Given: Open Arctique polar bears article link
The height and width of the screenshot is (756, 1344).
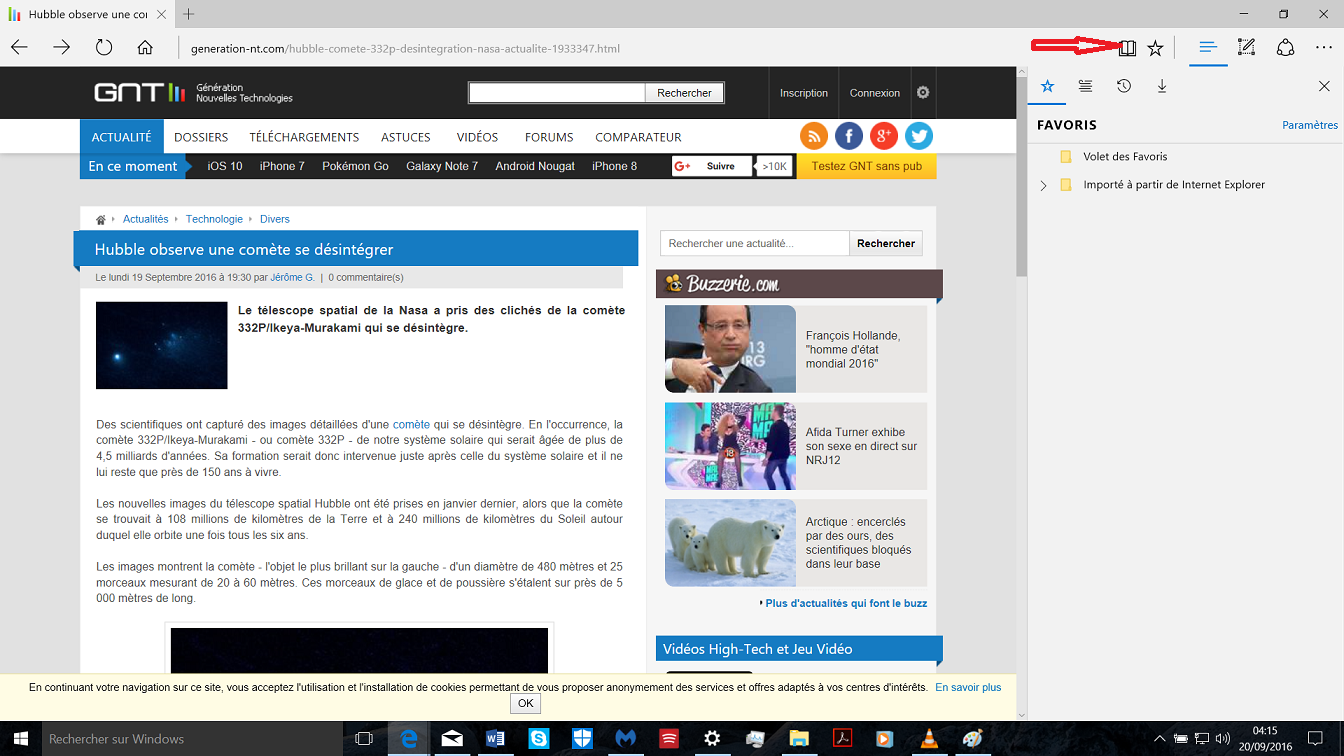Looking at the screenshot, I should [x=858, y=543].
